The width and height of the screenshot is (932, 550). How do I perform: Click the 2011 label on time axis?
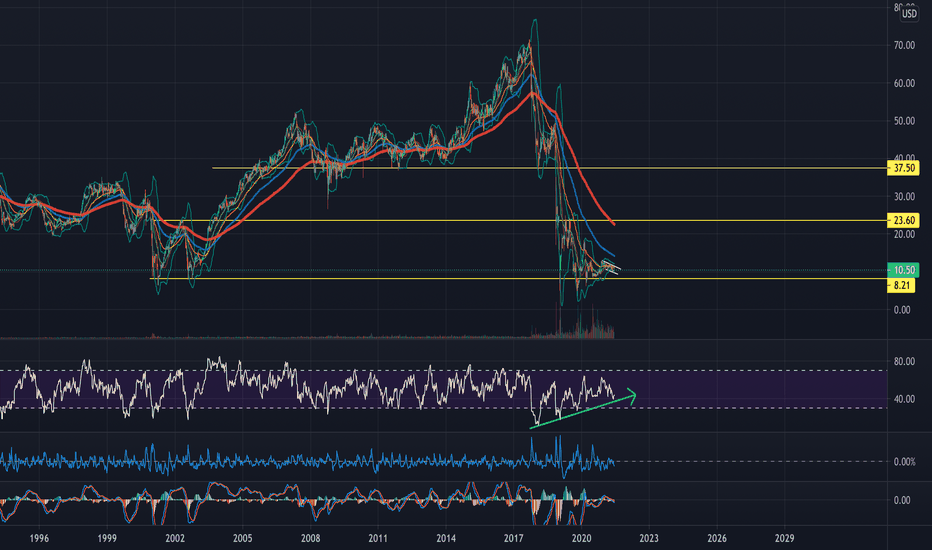(x=378, y=538)
